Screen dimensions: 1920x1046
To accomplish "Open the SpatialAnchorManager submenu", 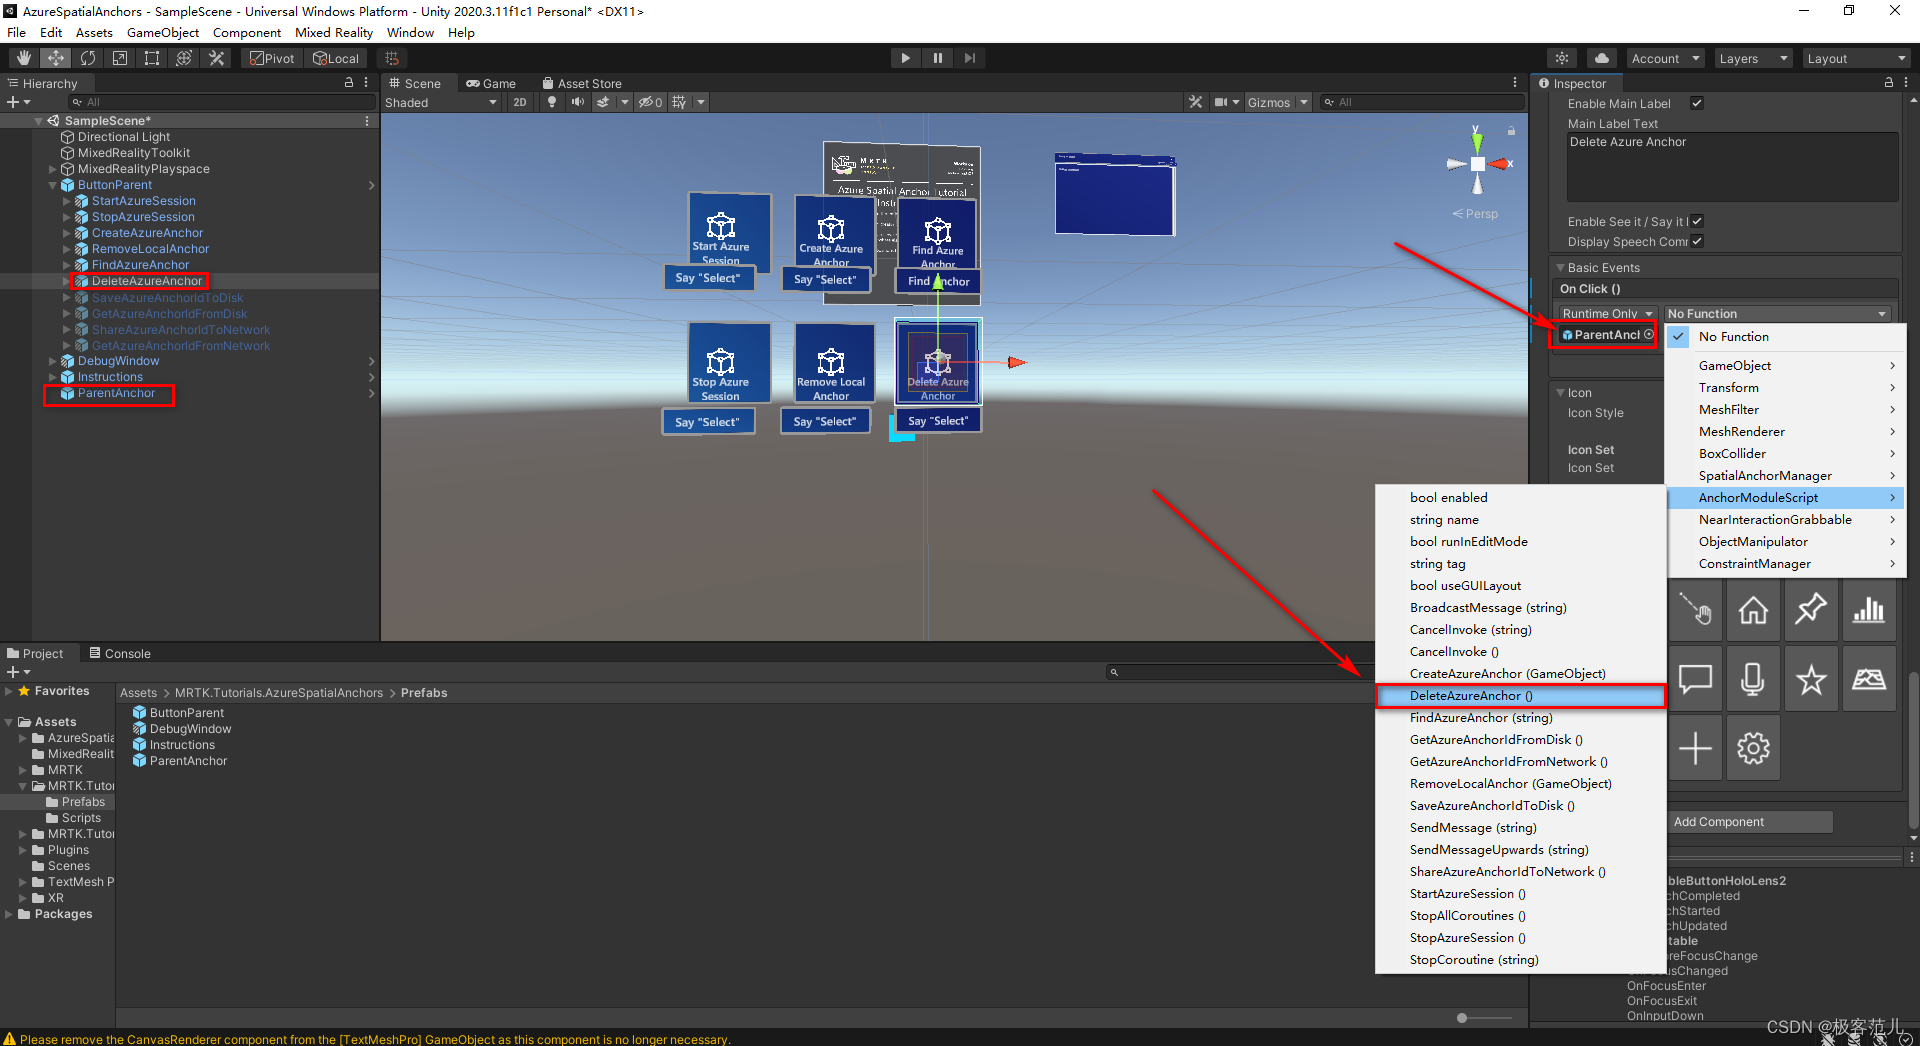I will 1786,475.
